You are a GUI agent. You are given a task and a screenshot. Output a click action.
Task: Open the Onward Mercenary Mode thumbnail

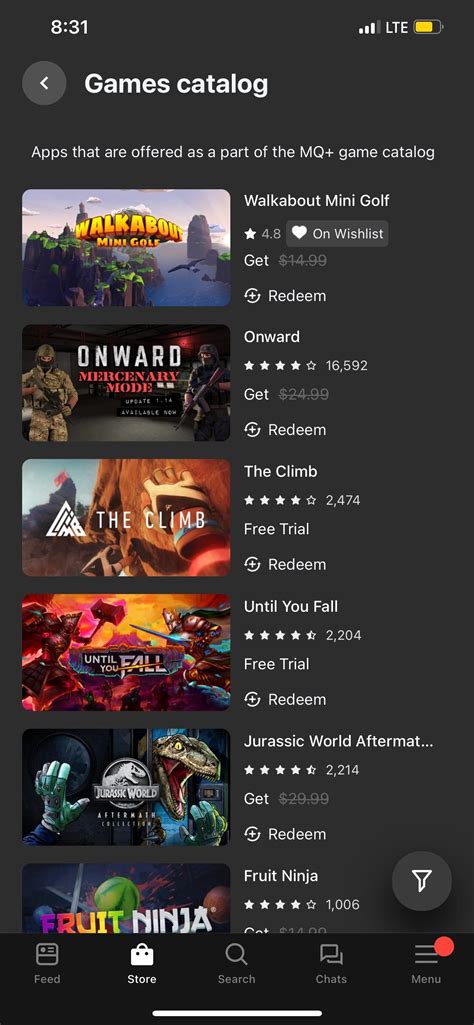pos(126,382)
